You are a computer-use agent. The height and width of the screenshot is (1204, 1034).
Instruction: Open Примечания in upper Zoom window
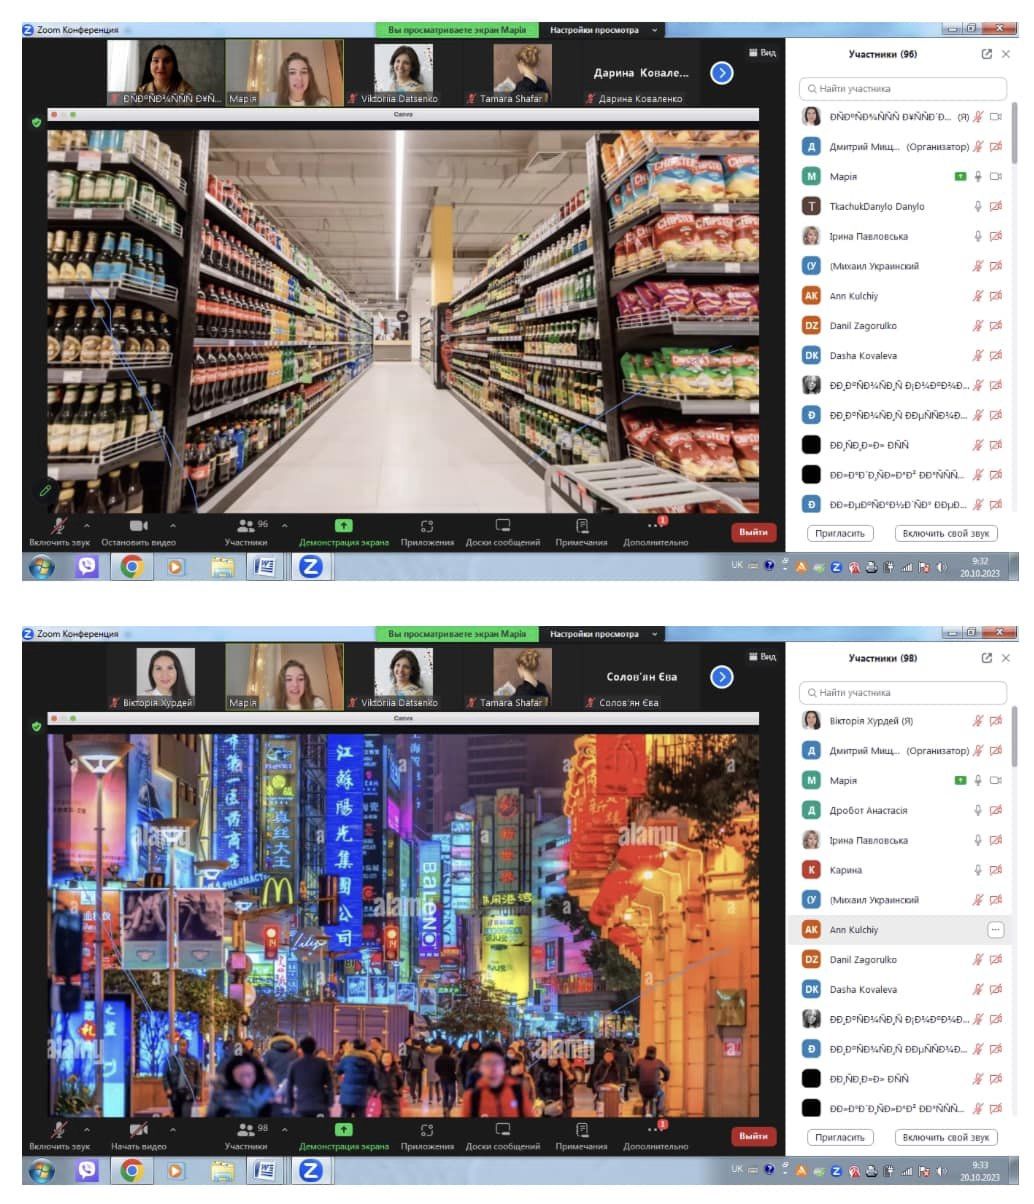pyautogui.click(x=582, y=531)
